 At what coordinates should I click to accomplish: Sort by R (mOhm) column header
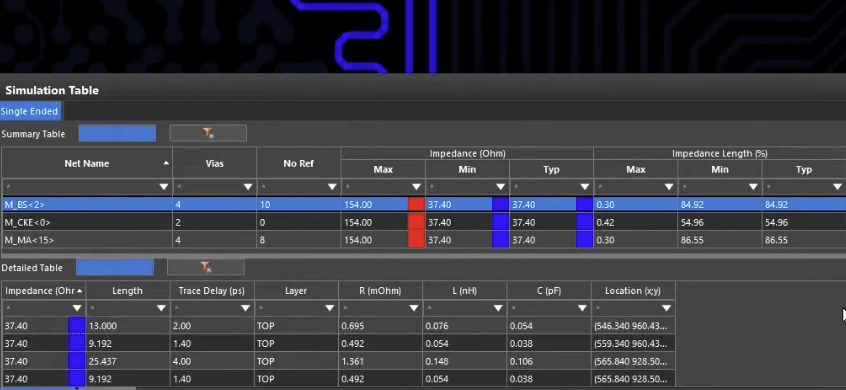point(380,291)
